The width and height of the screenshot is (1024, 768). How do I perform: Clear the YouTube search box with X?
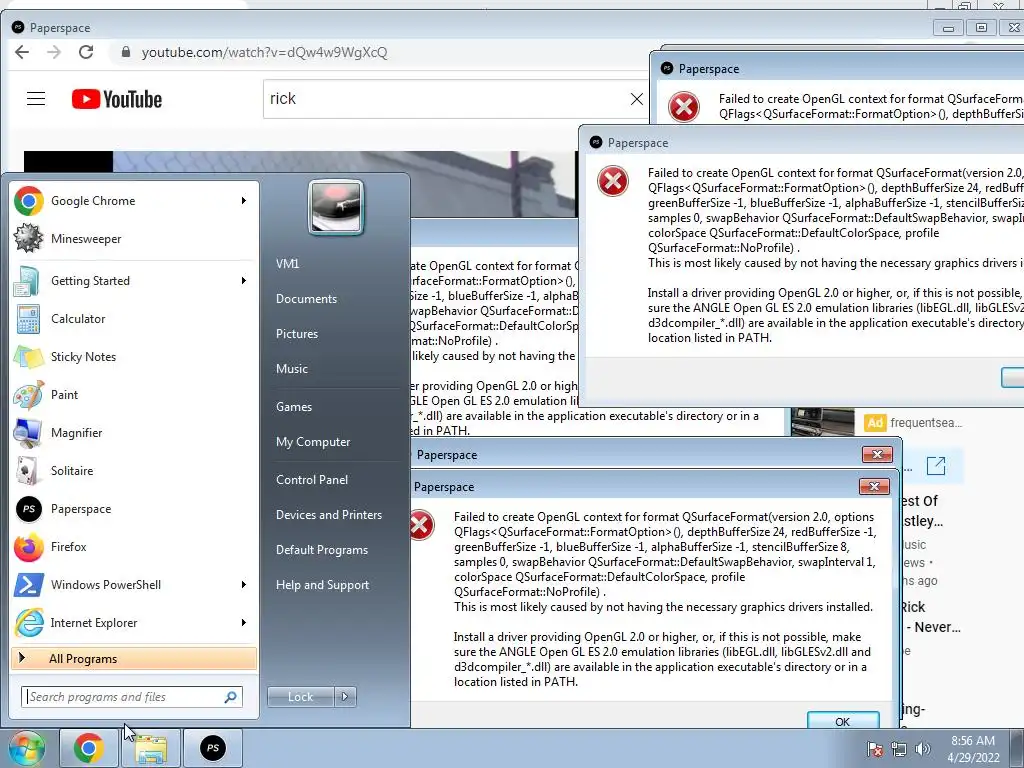pyautogui.click(x=636, y=99)
